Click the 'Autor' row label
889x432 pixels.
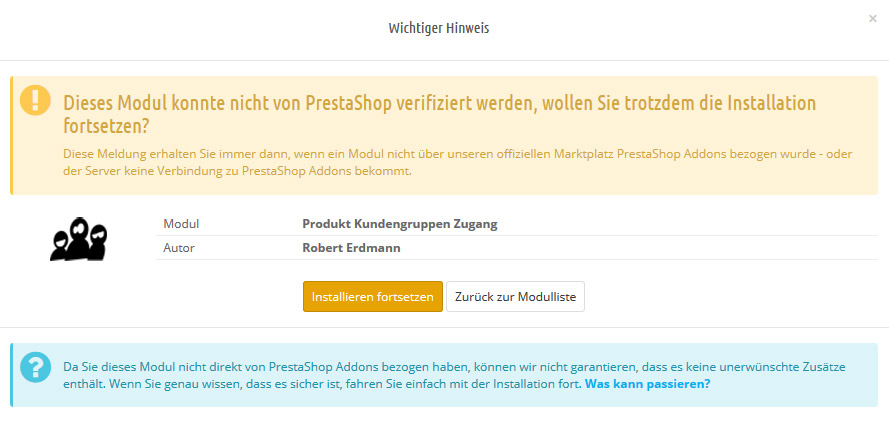coord(179,248)
